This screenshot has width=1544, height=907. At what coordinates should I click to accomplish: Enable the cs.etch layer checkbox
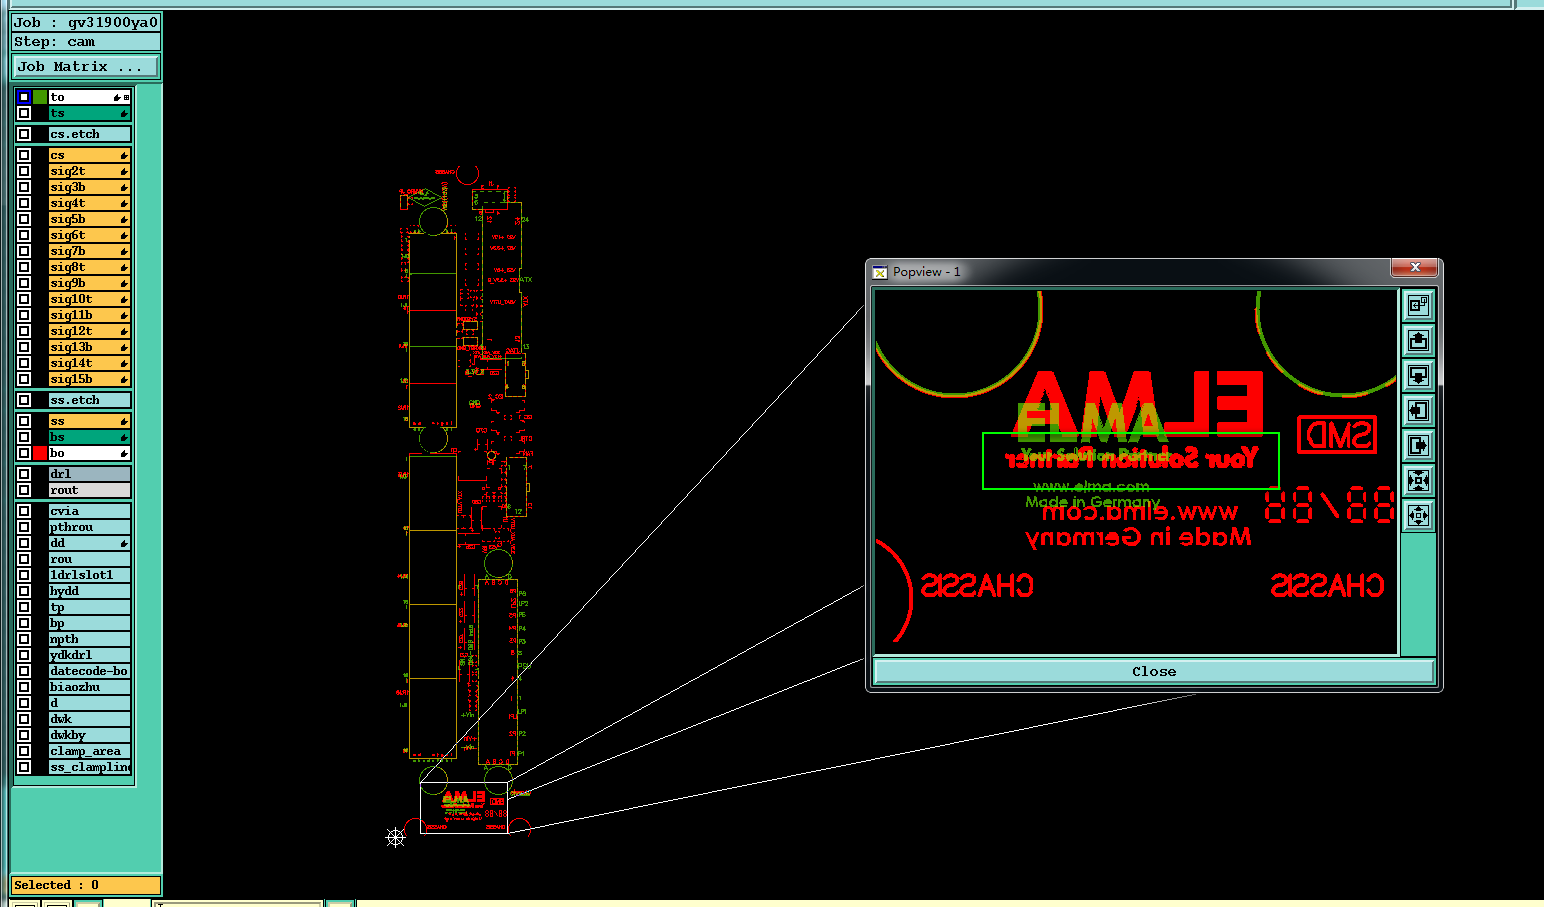24,134
